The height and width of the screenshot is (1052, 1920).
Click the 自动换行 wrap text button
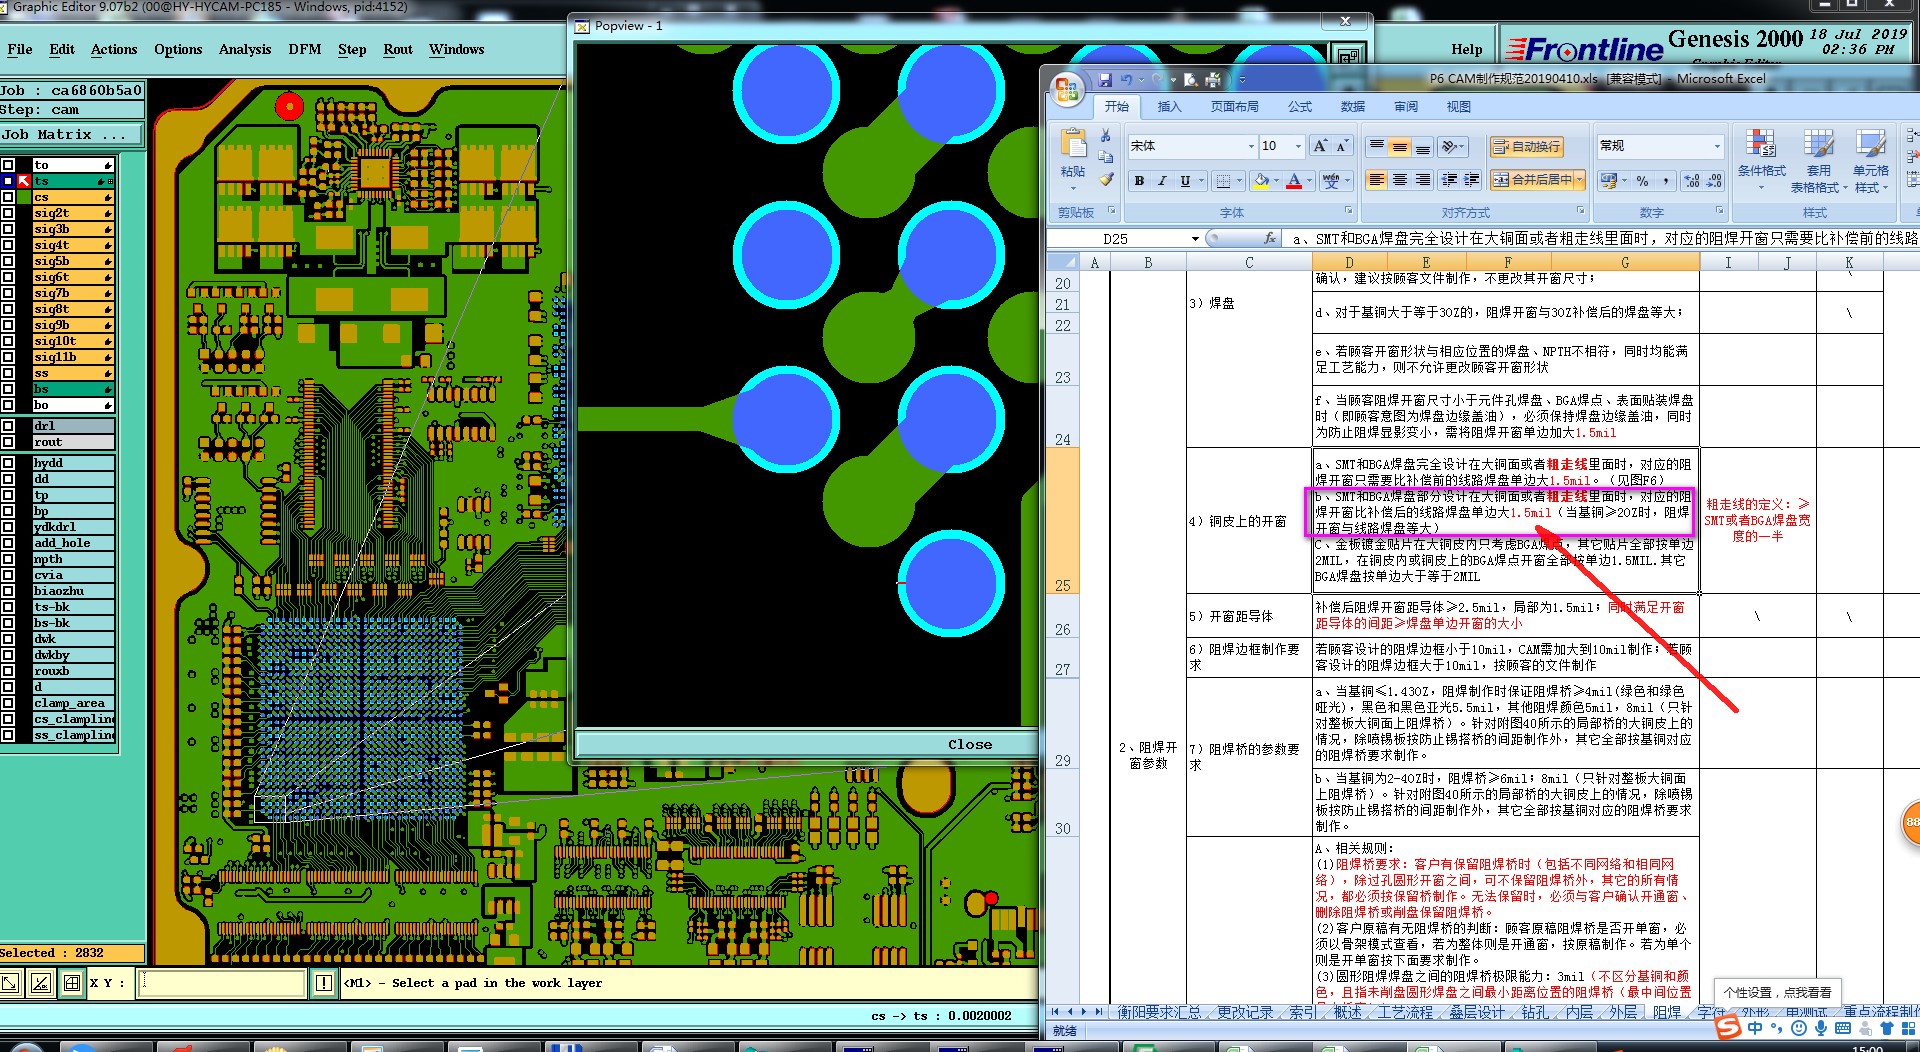point(1526,147)
